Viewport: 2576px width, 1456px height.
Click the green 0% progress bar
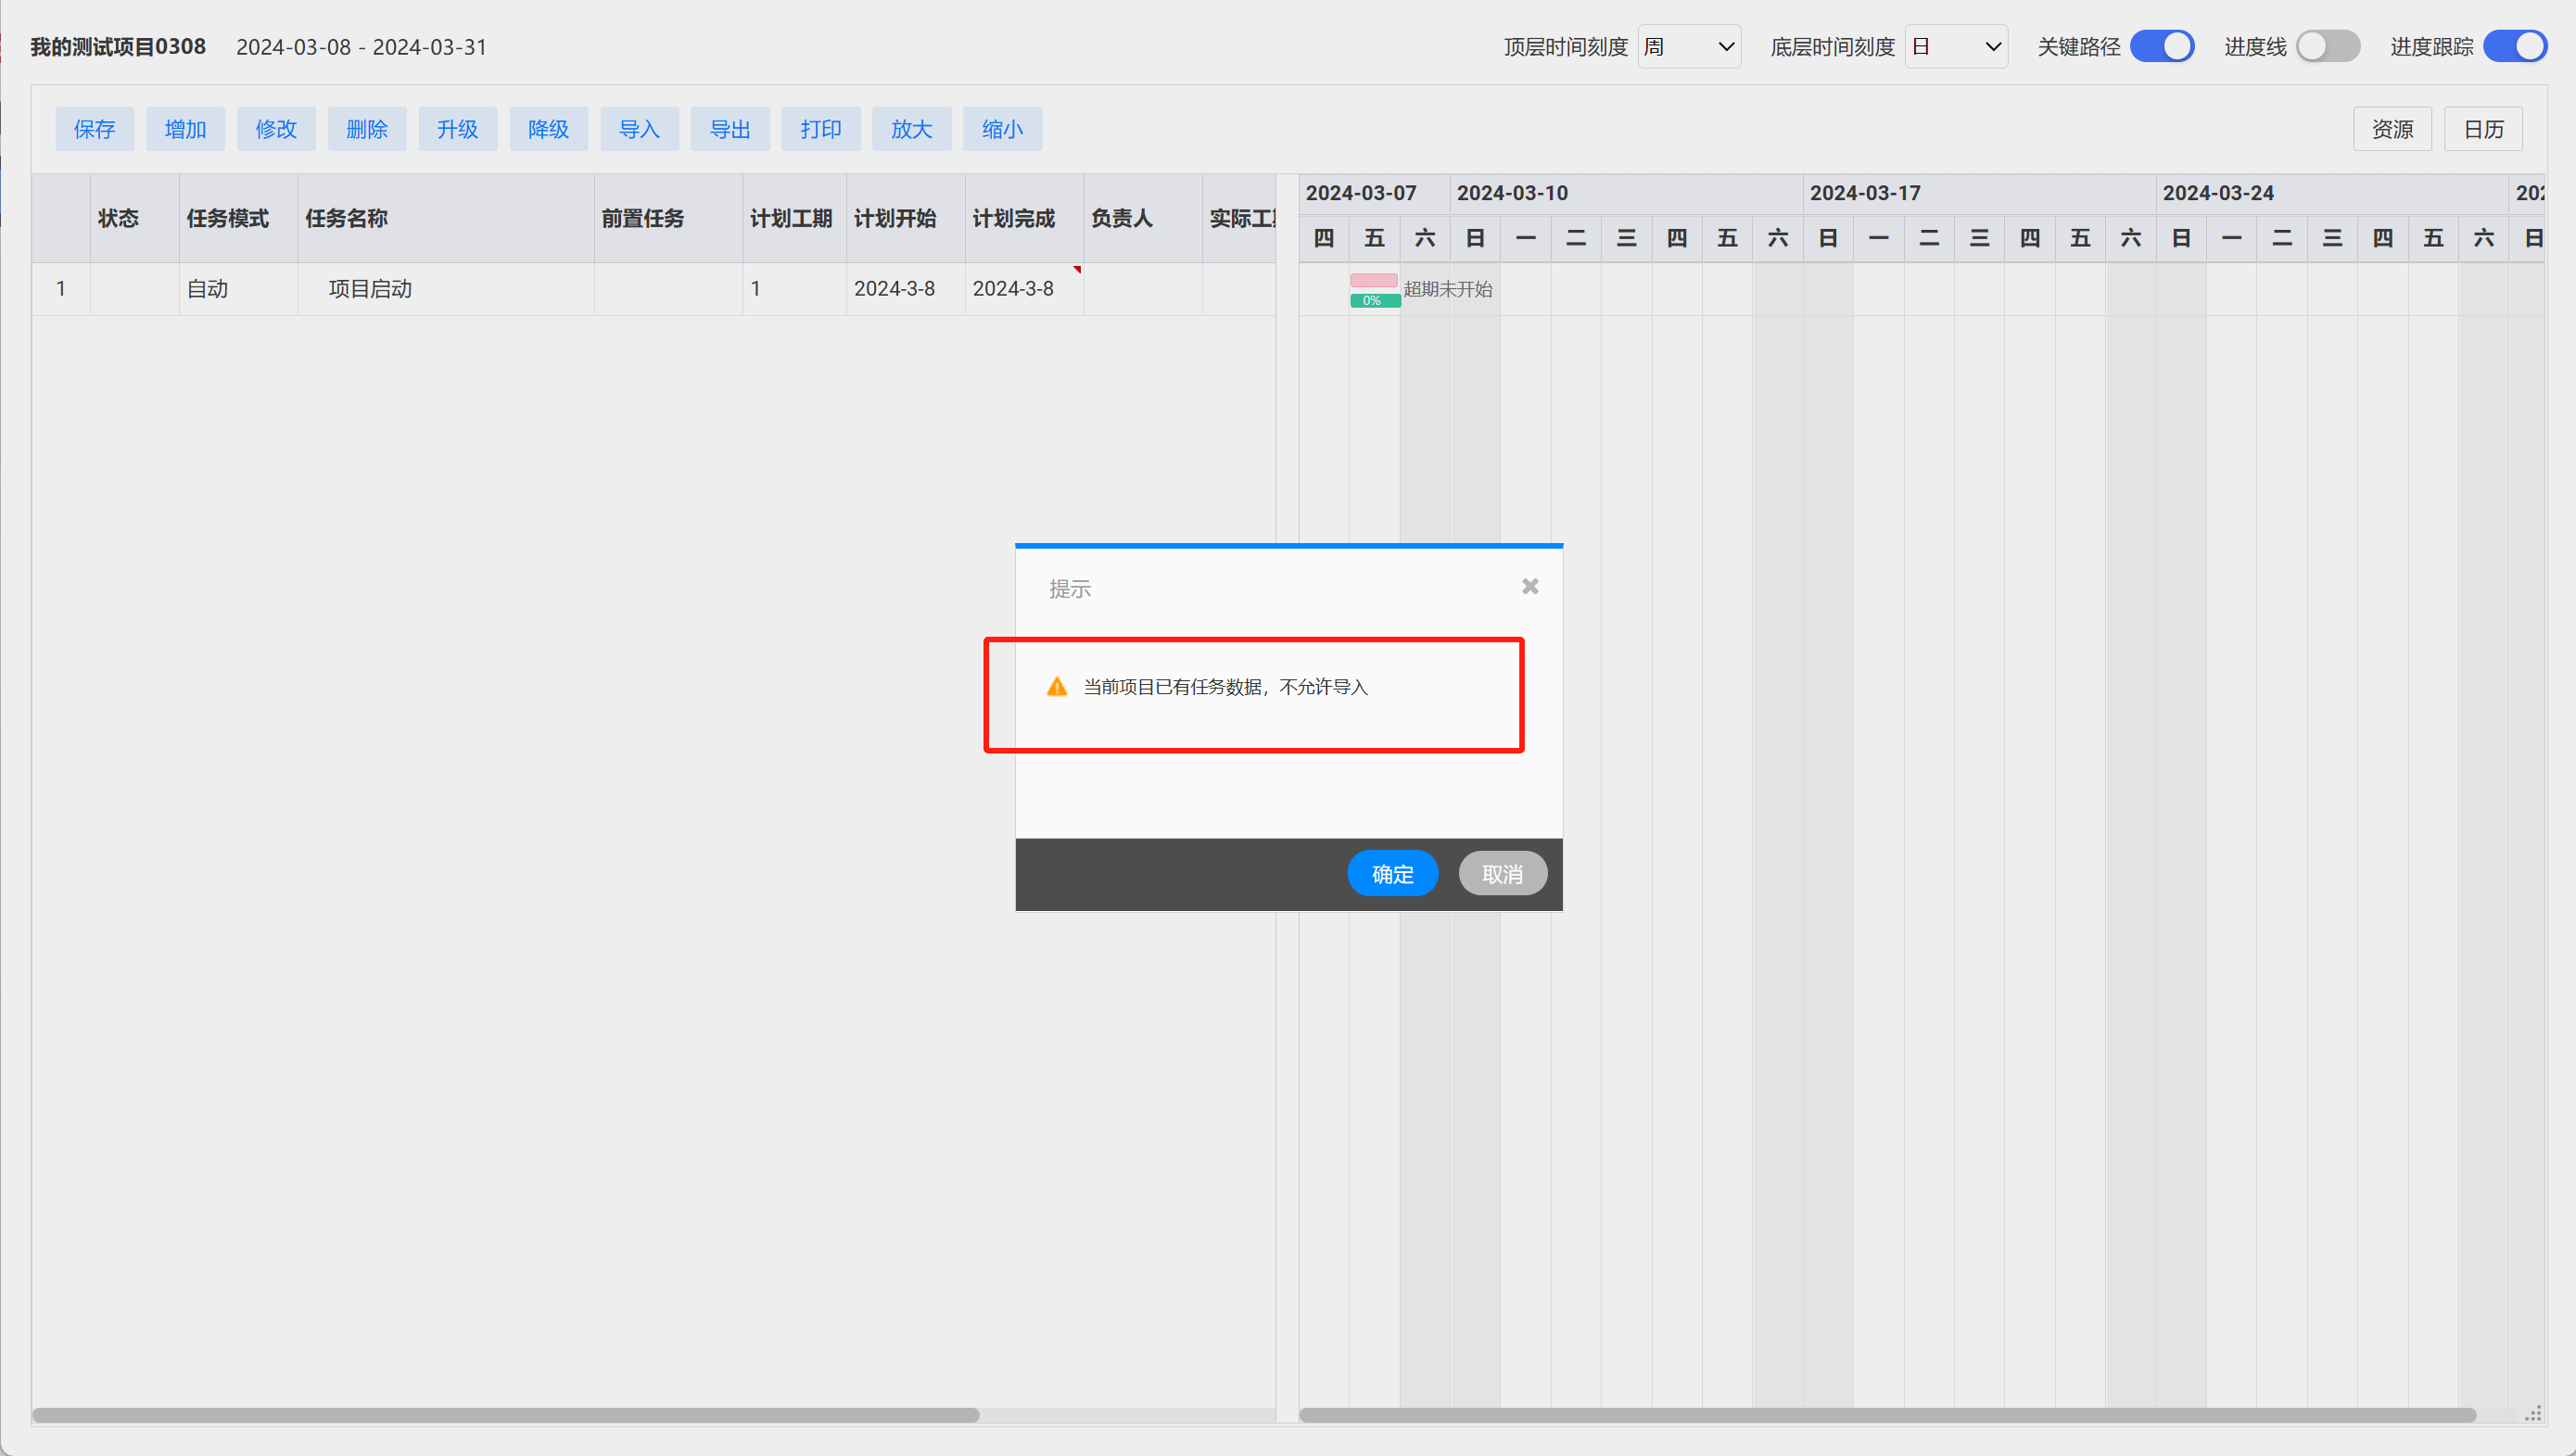1374,301
